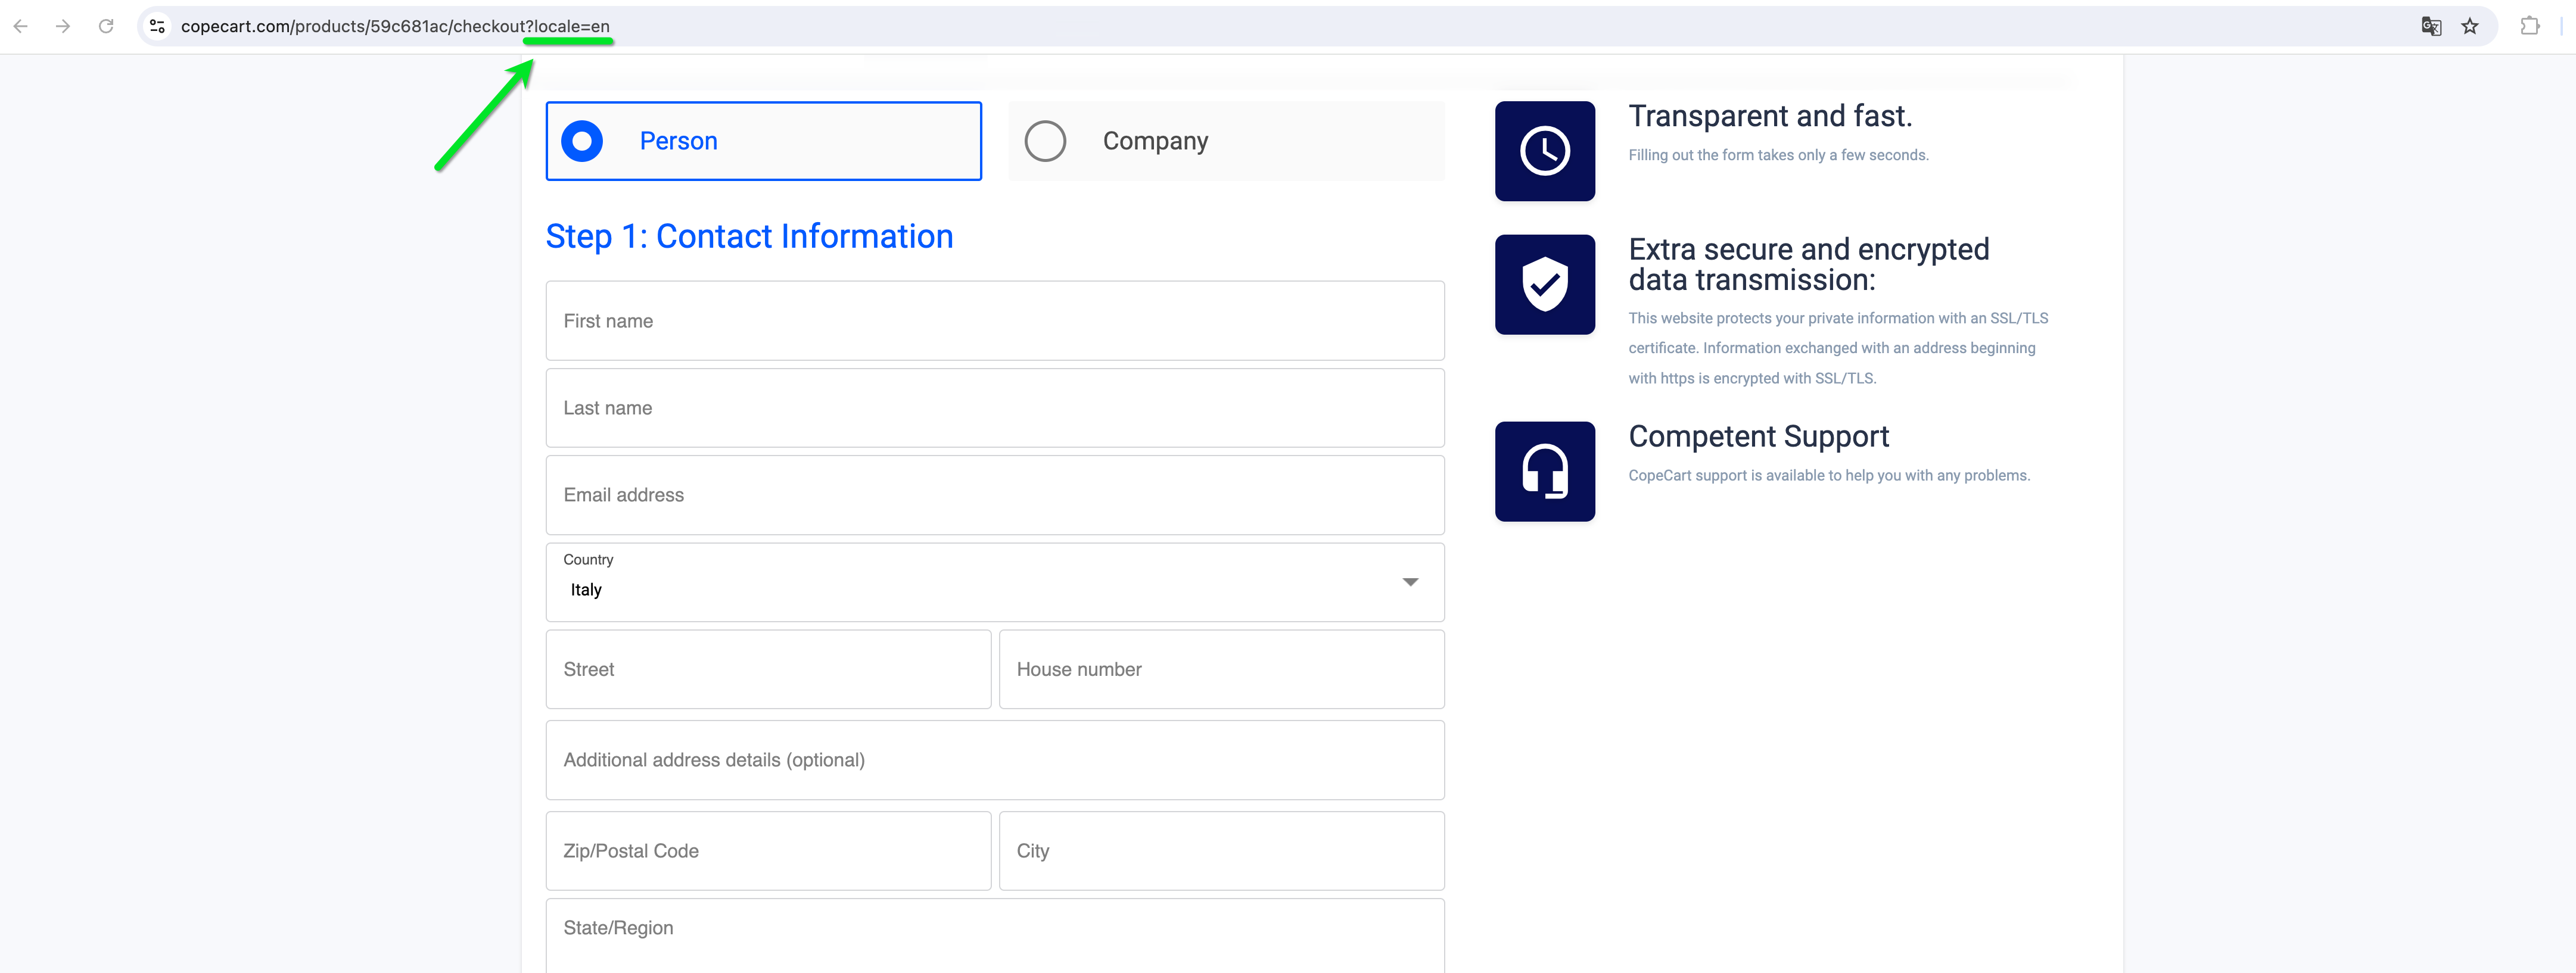Screen dimensions: 2576x973
Task: Click the browser forward arrow
Action: tap(63, 26)
